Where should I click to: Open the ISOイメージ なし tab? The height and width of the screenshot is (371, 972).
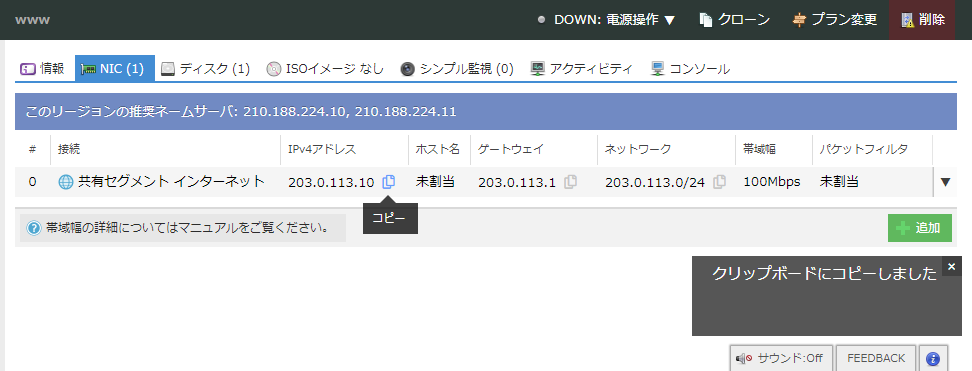[325, 68]
